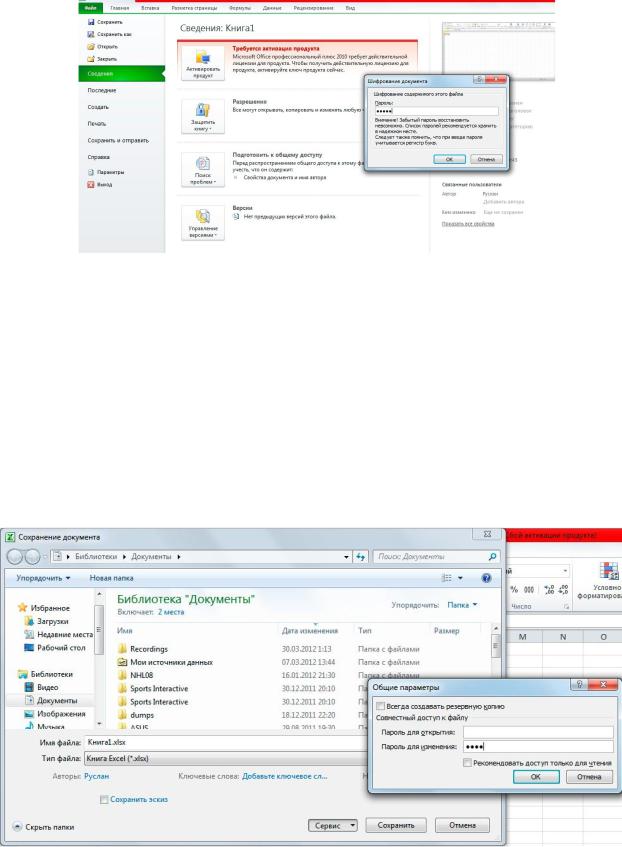The image size is (622, 847).
Task: Open the Формулы ribbon tab
Action: point(240,8)
